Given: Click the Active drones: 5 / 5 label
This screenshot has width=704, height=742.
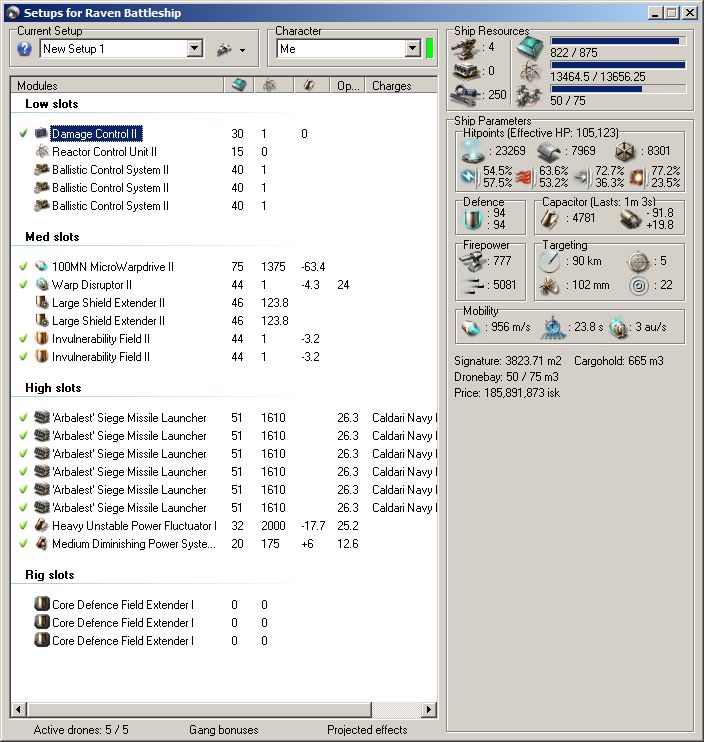Looking at the screenshot, I should point(81,730).
